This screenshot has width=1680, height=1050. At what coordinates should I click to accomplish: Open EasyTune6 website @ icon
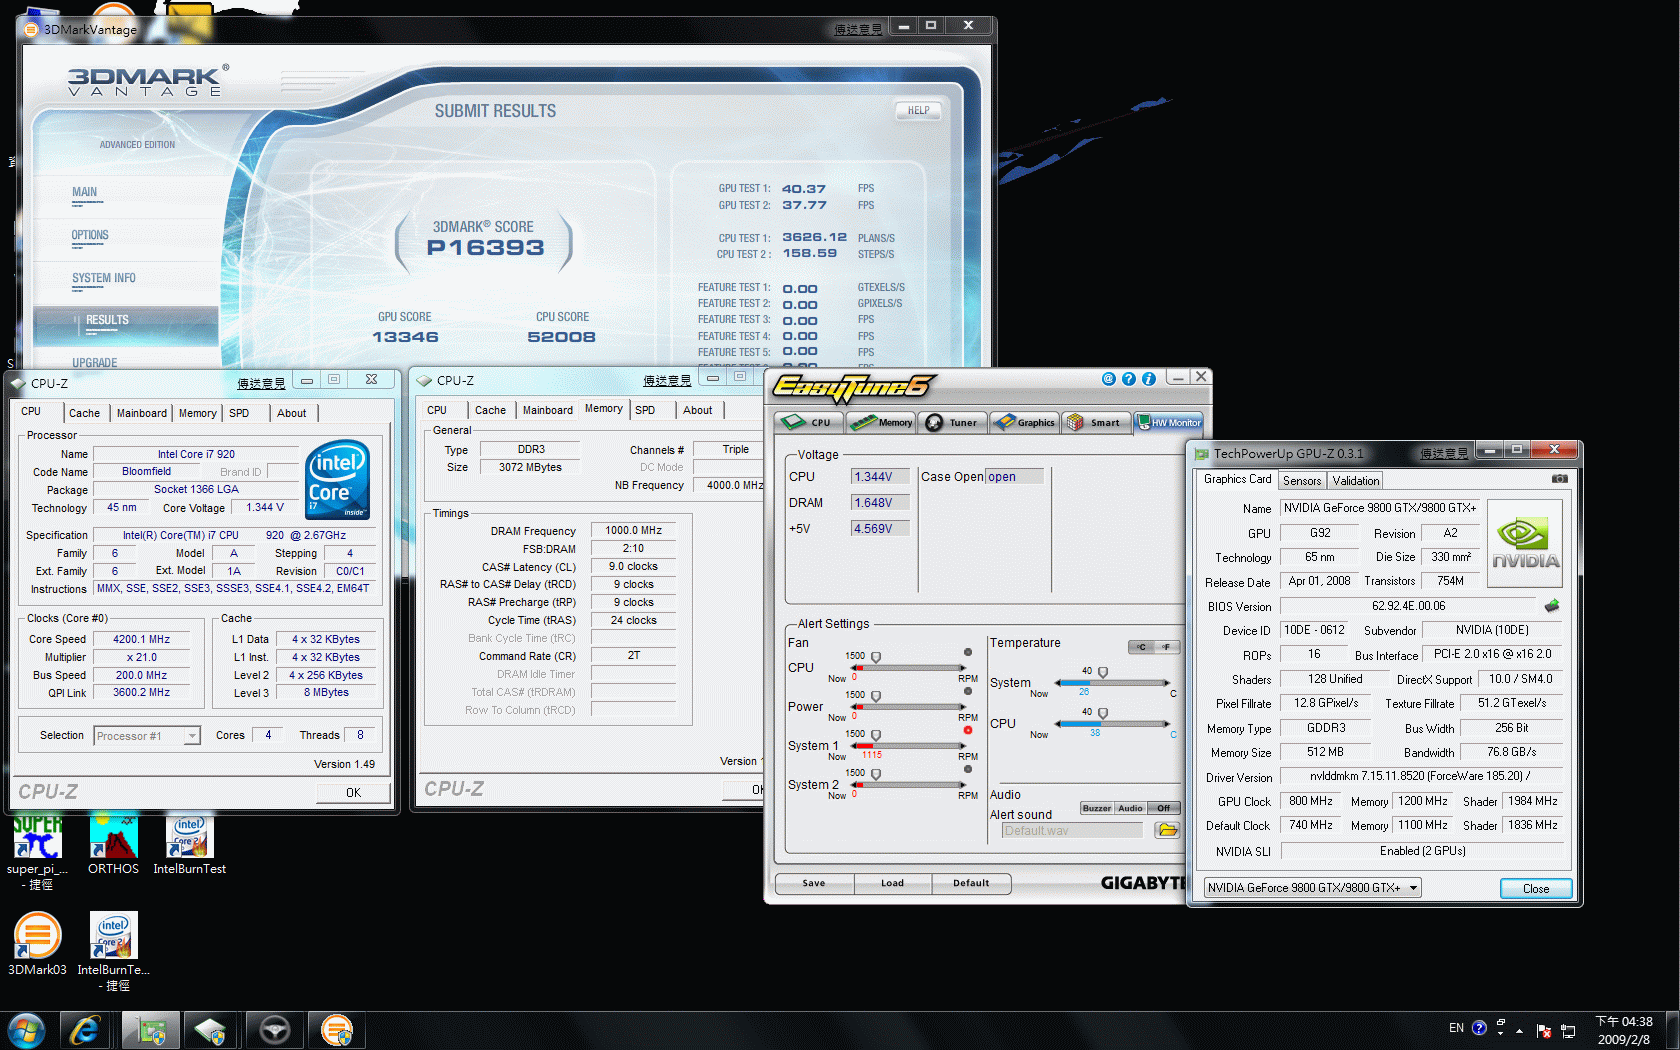(1108, 379)
